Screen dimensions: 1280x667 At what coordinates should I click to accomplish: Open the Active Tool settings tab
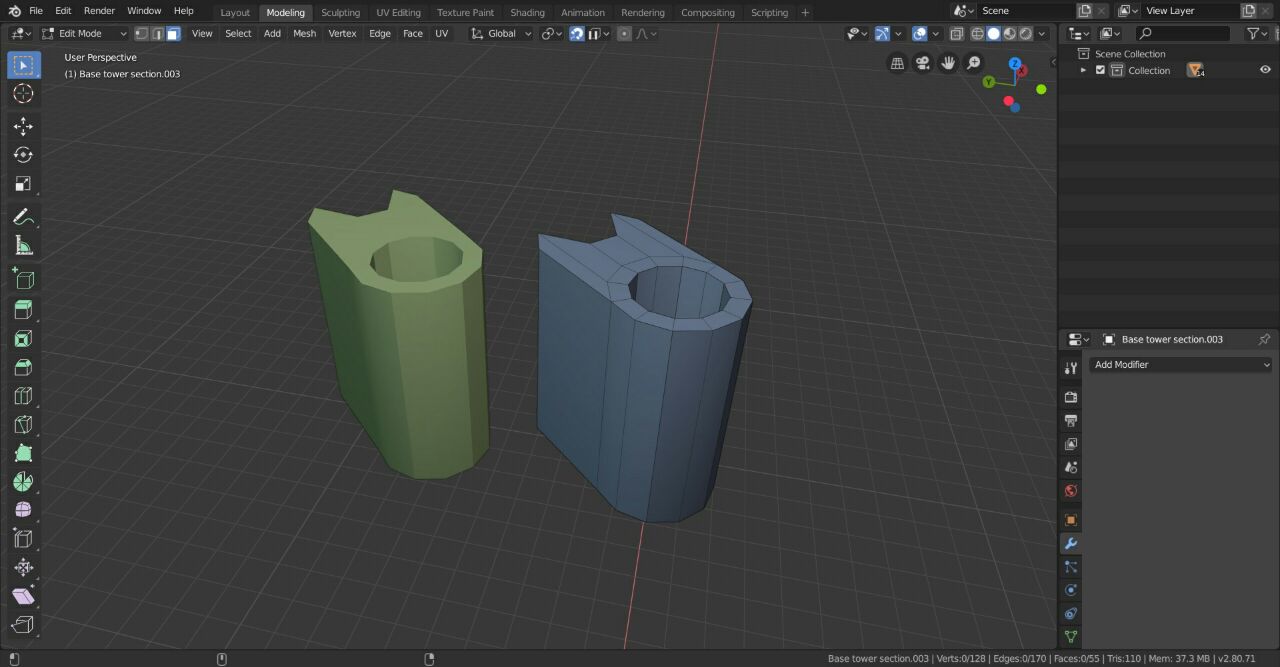pyautogui.click(x=1070, y=368)
